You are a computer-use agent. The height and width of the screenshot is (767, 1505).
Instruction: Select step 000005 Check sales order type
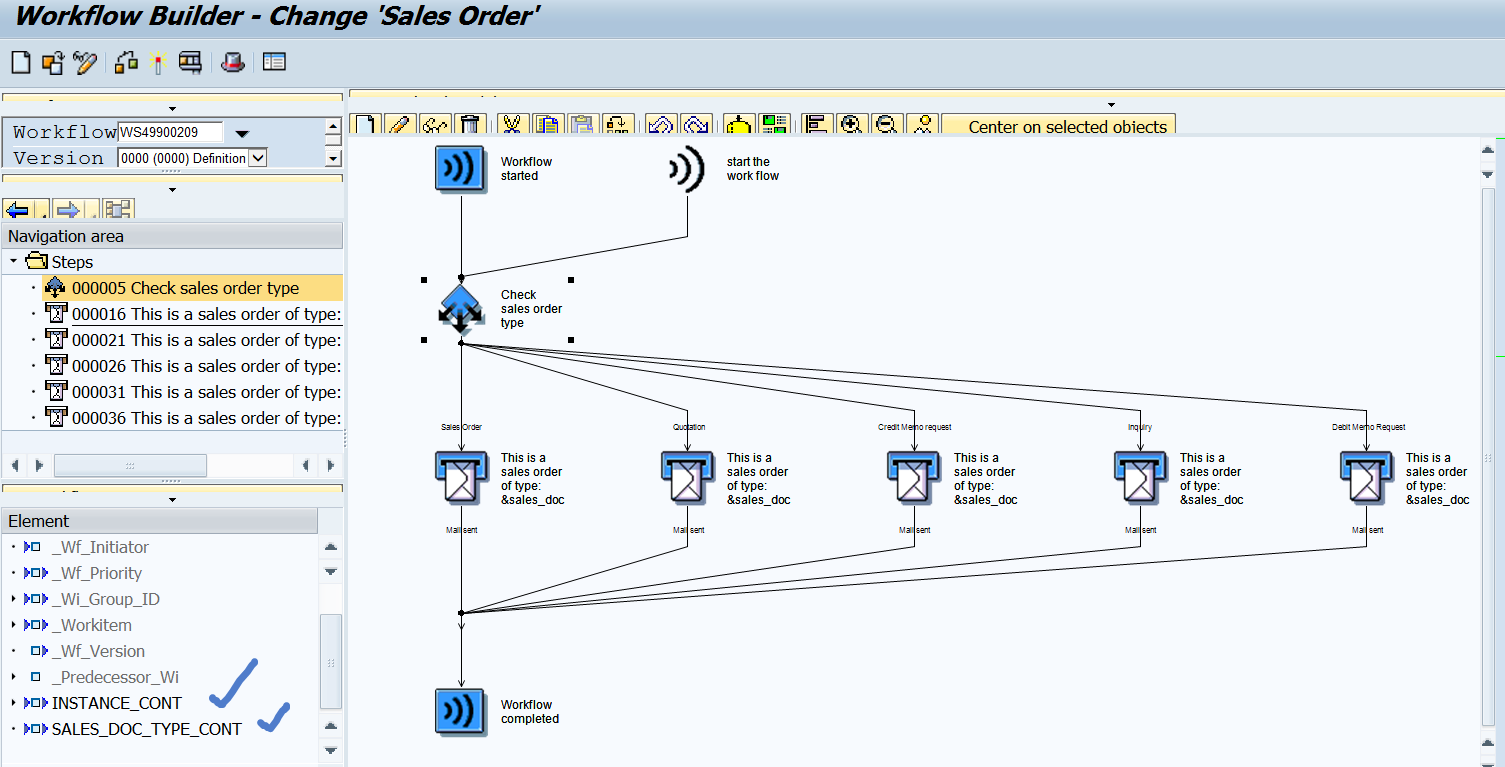(185, 287)
